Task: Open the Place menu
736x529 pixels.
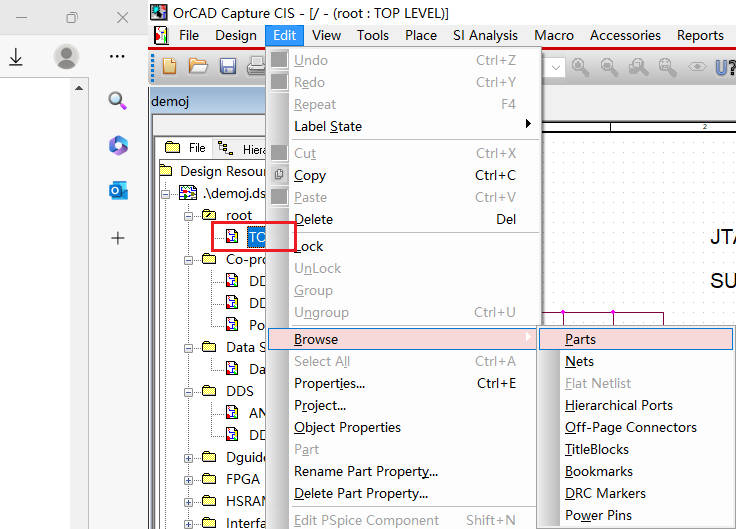Action: point(420,35)
